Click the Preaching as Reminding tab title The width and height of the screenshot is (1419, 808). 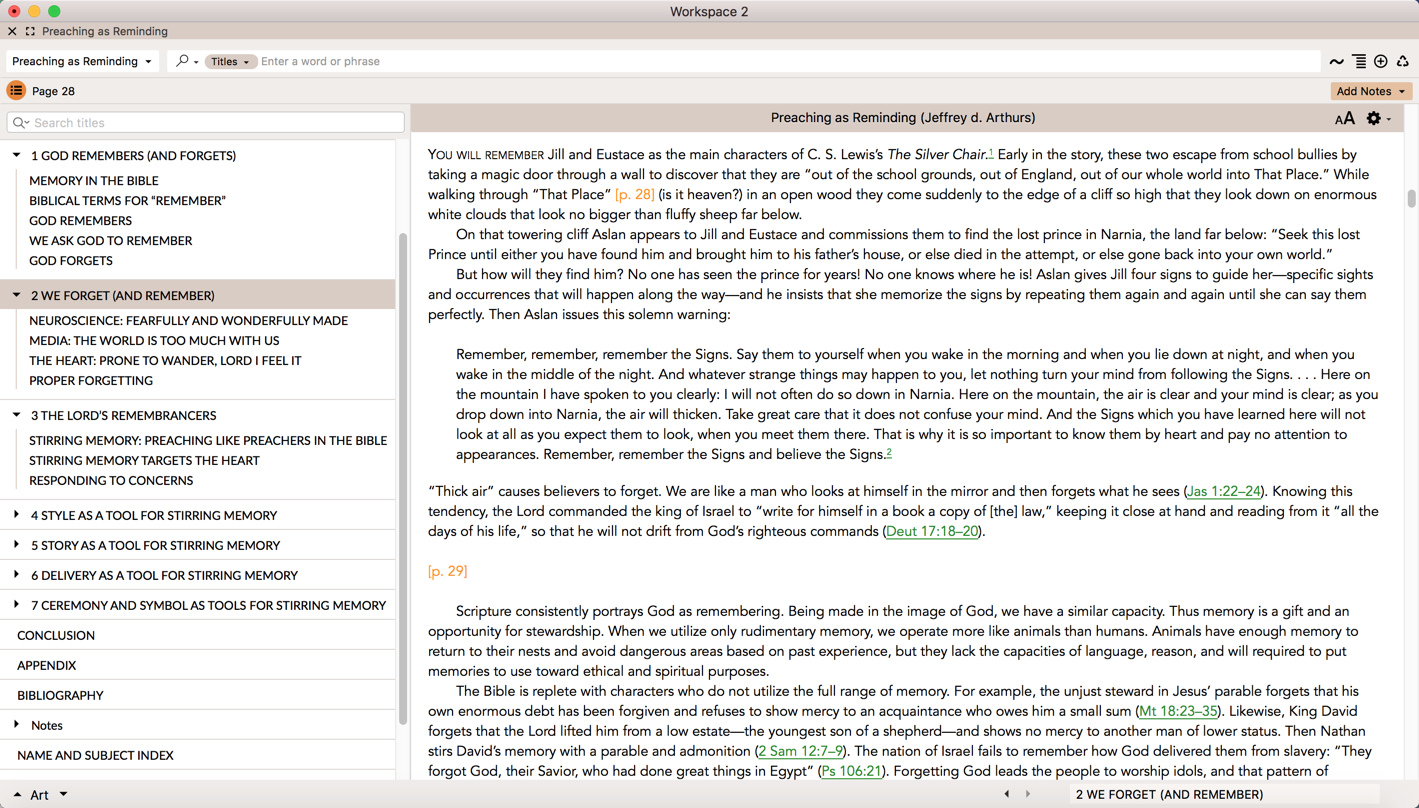[105, 31]
